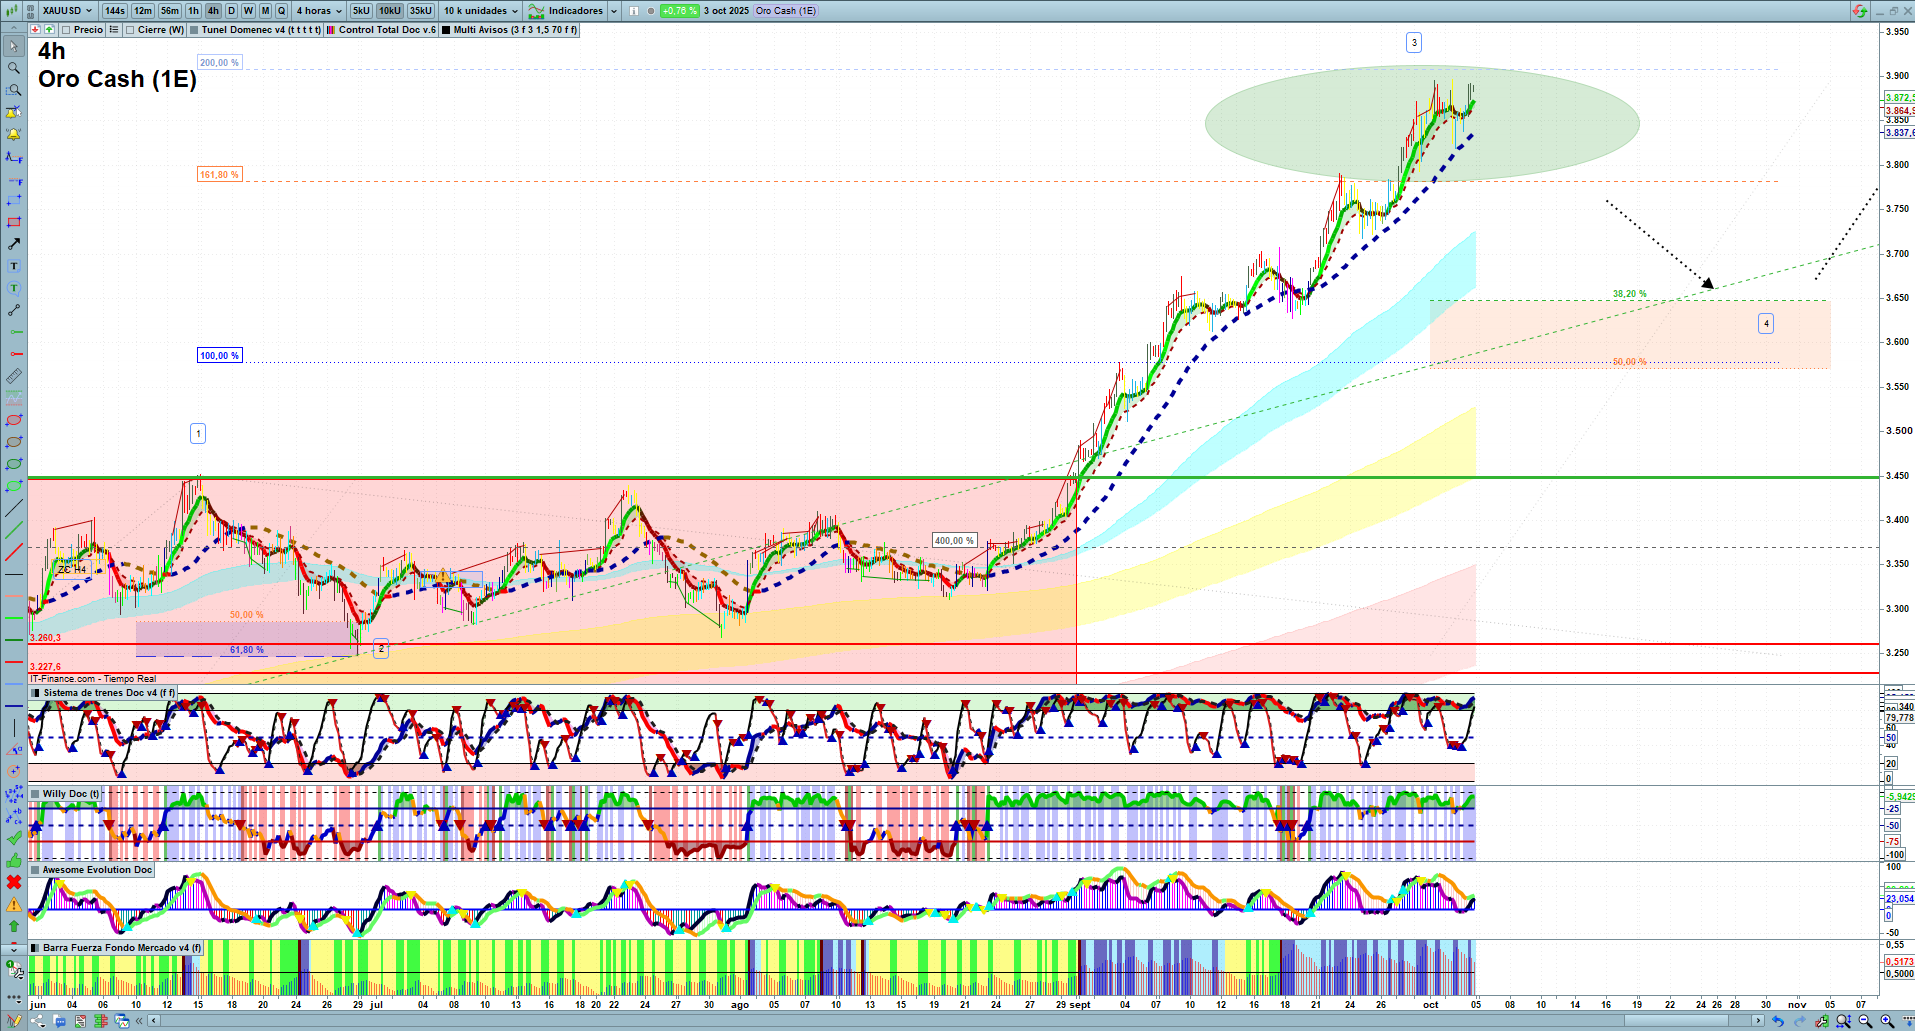
Task: Select the bell alert tool
Action: tap(14, 134)
